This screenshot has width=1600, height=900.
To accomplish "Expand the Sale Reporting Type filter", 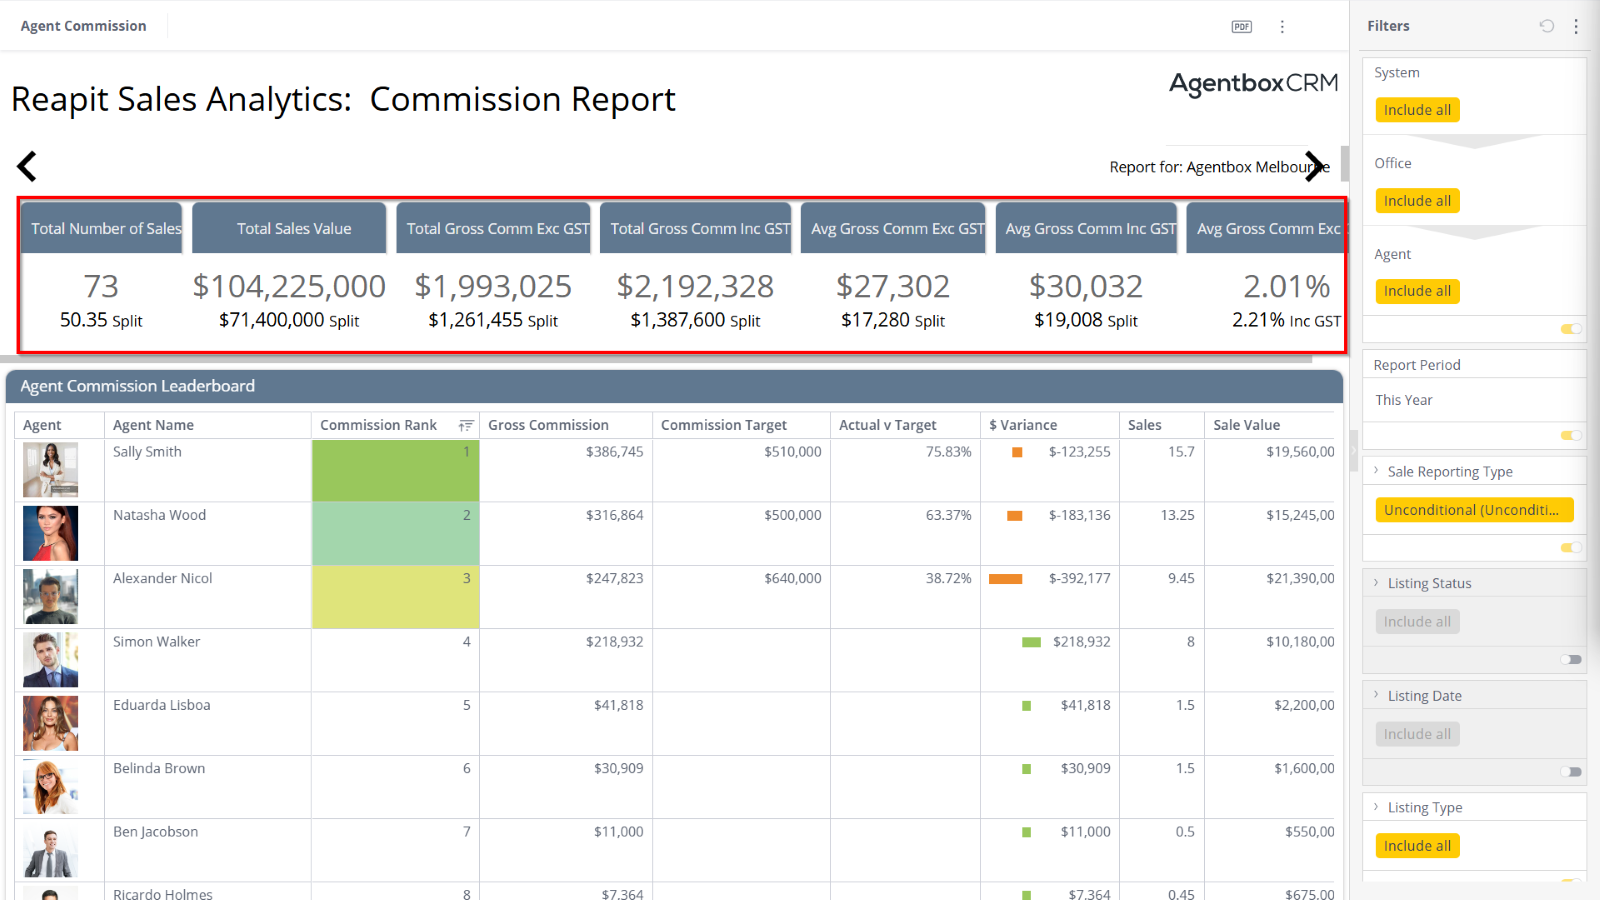I will [1376, 471].
